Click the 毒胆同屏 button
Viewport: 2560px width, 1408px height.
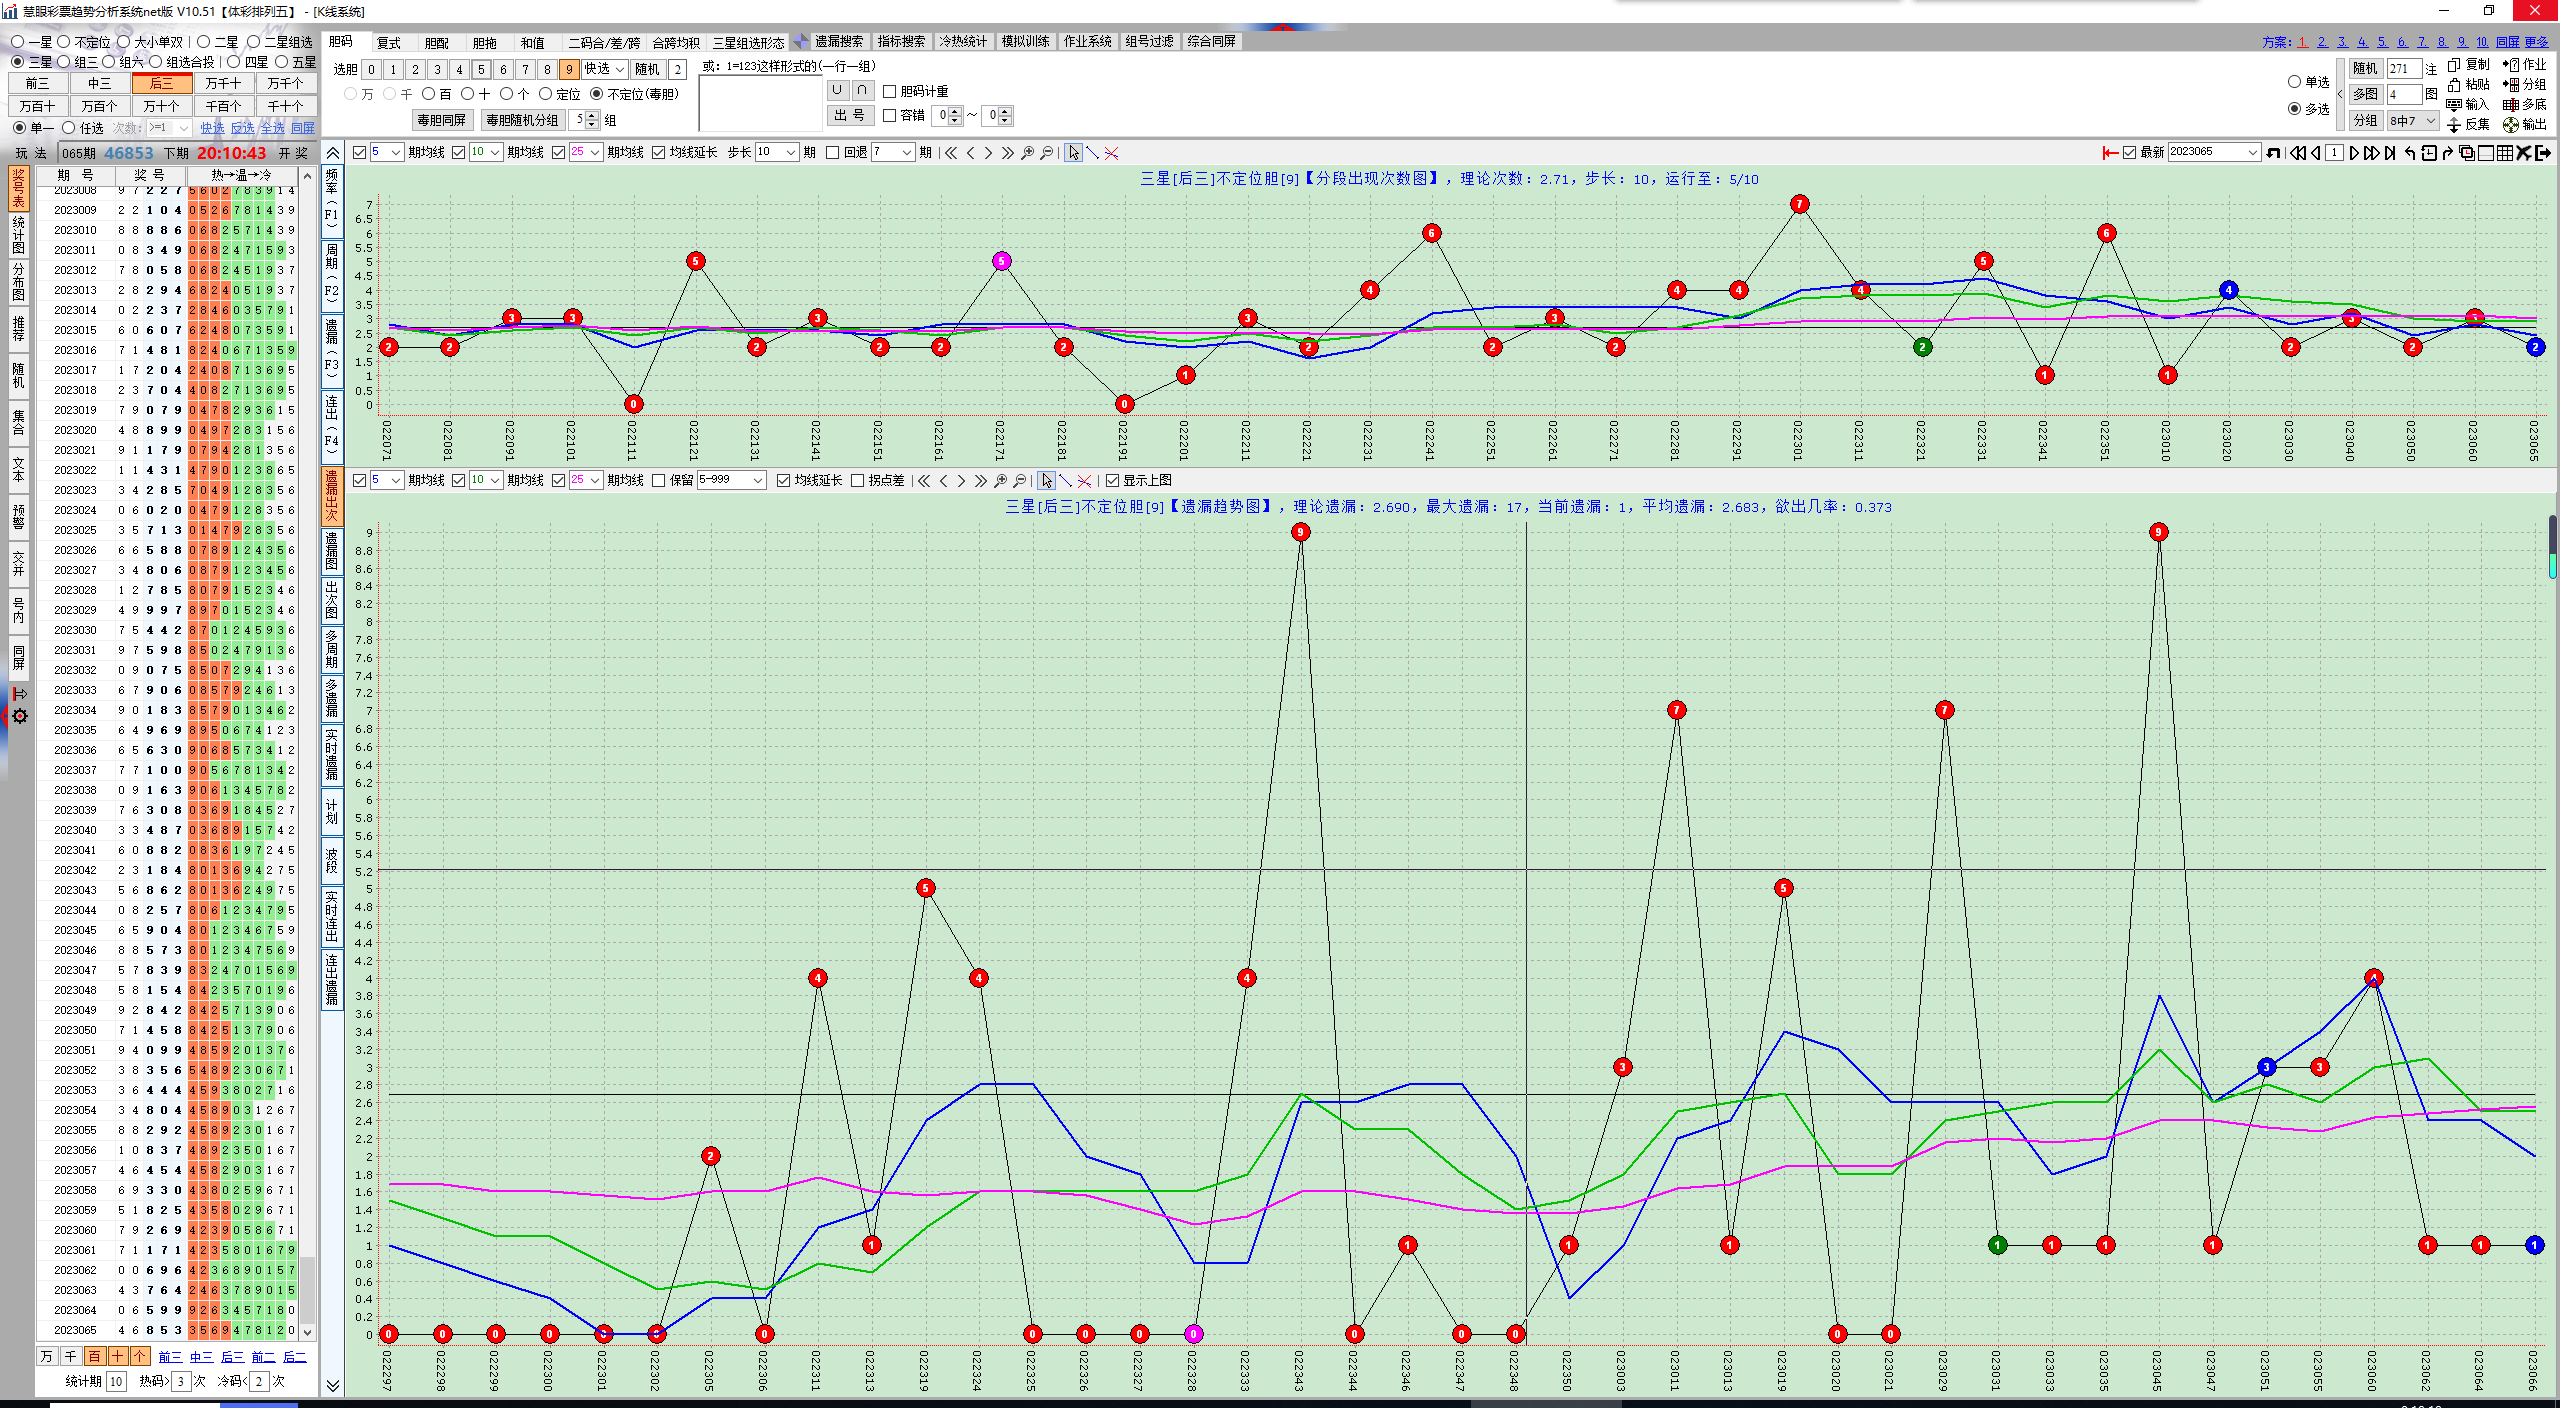pos(442,120)
